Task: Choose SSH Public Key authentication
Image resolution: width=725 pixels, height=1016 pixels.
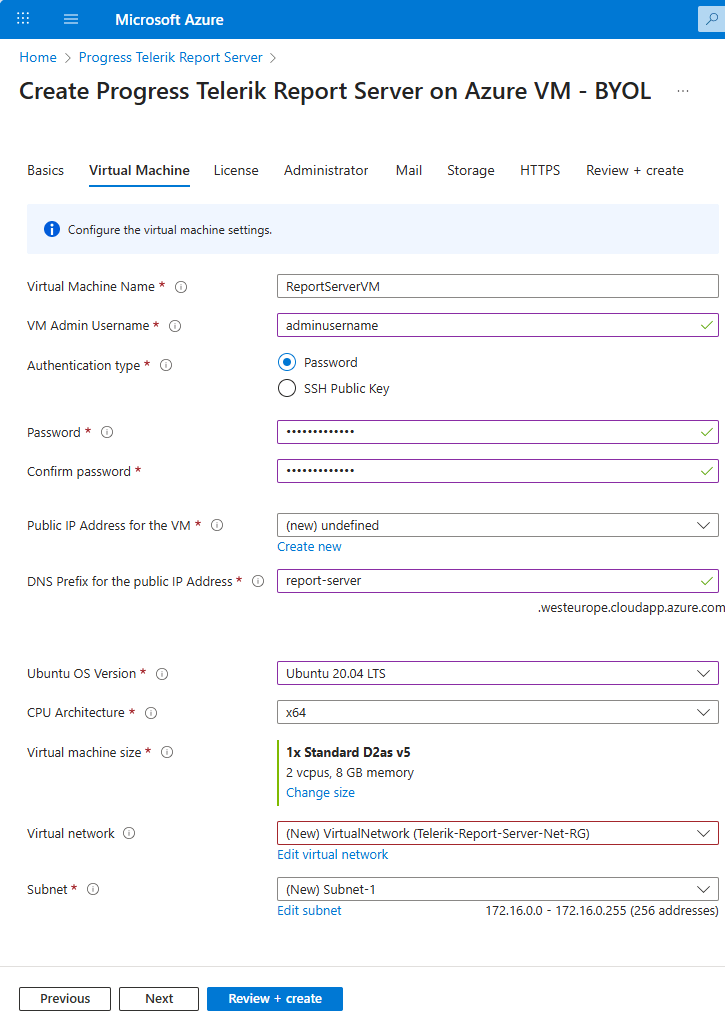Action: pyautogui.click(x=287, y=389)
